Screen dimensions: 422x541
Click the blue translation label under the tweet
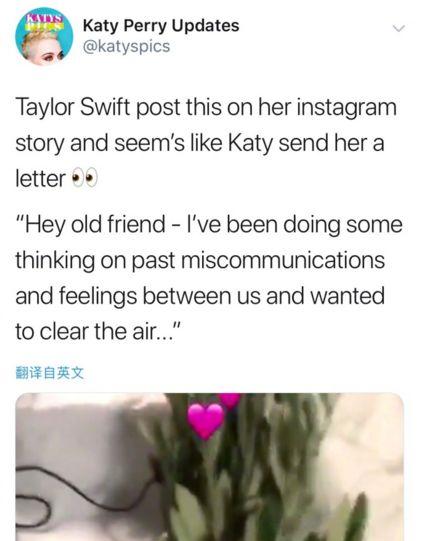point(50,373)
